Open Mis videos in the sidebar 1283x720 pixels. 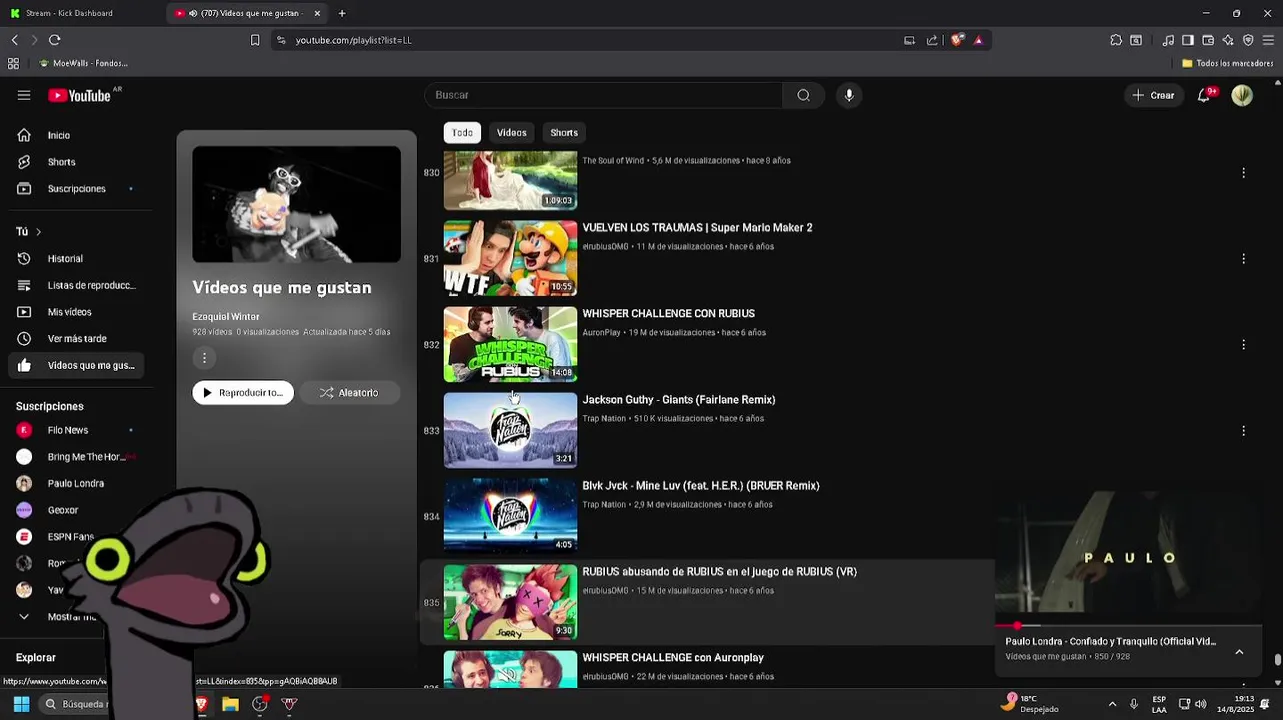tap(75, 312)
